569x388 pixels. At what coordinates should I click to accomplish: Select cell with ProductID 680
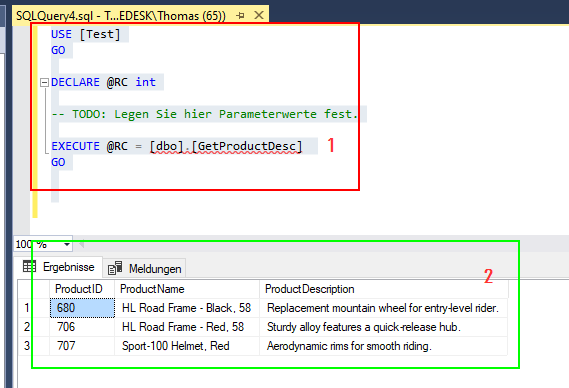coord(82,308)
